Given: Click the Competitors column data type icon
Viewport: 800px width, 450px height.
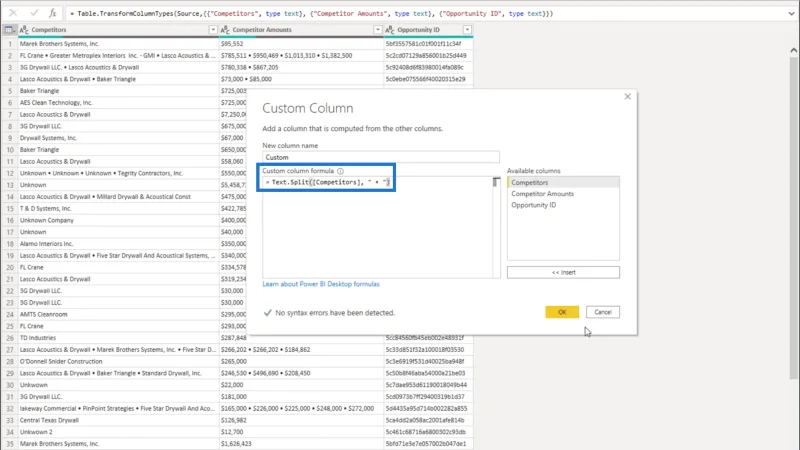Looking at the screenshot, I should point(24,30).
